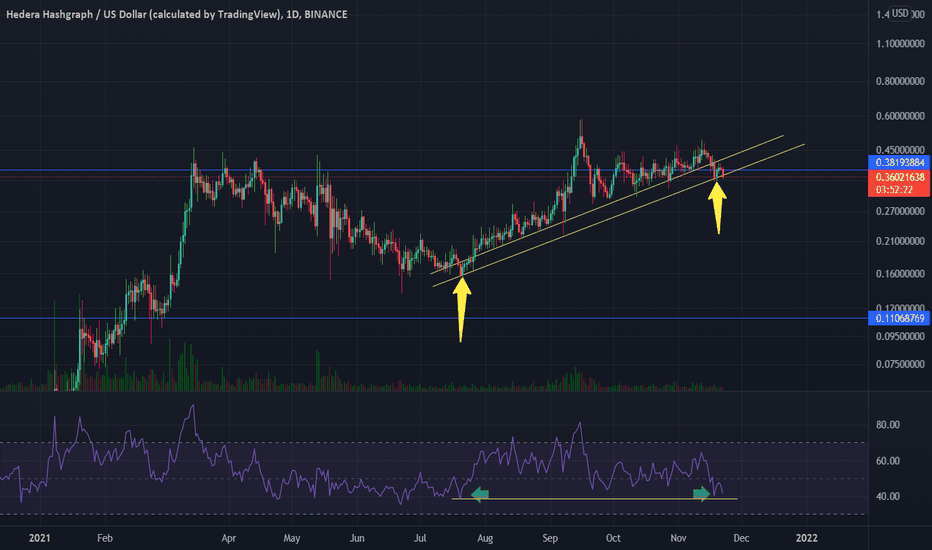Open the USD currency selector
Screen dimensions: 932x550
click(900, 13)
